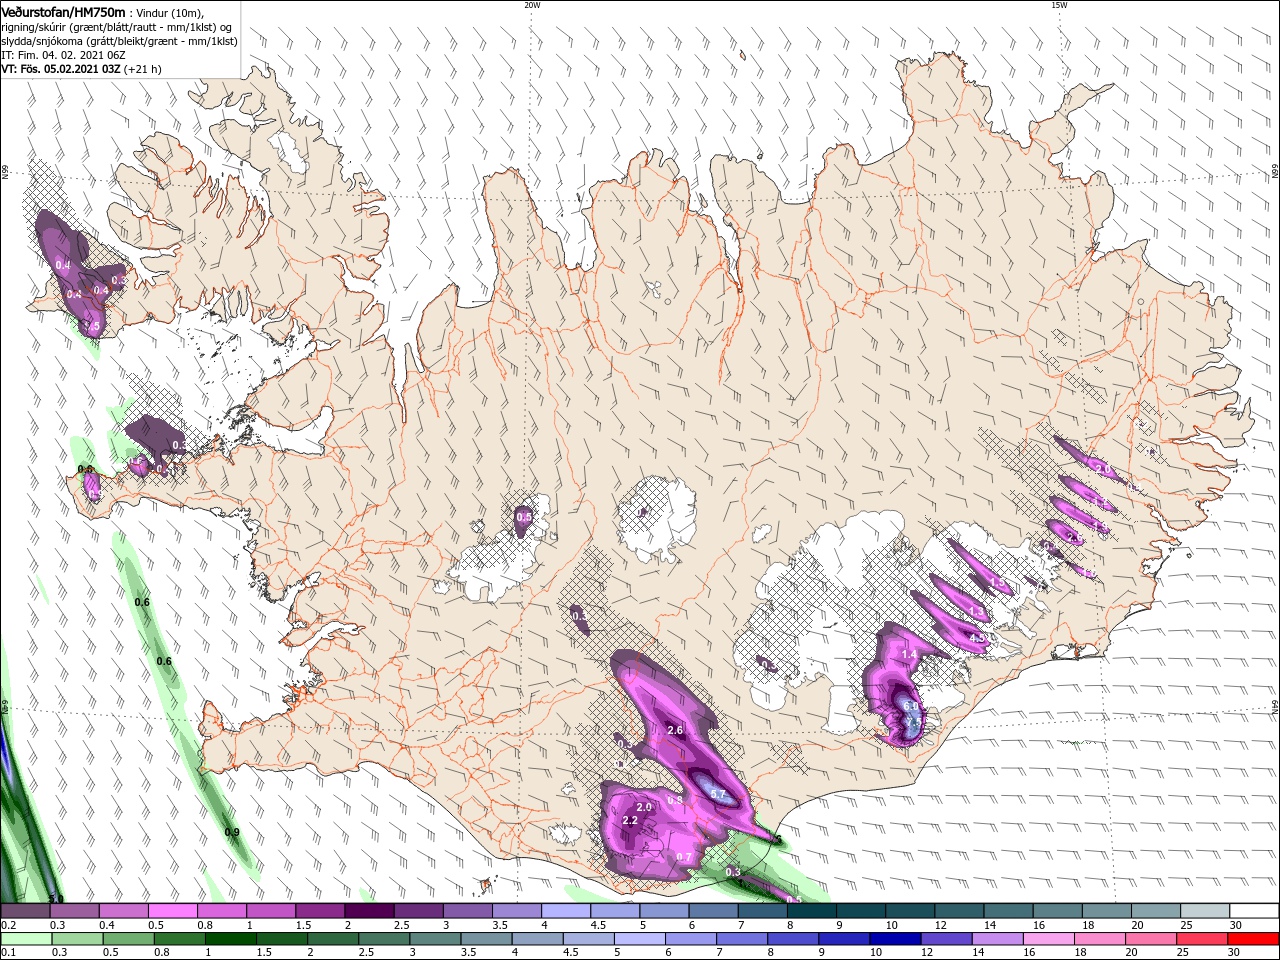The image size is (1280, 960).
Task: Click the 20W longitude label
Action: point(531,5)
